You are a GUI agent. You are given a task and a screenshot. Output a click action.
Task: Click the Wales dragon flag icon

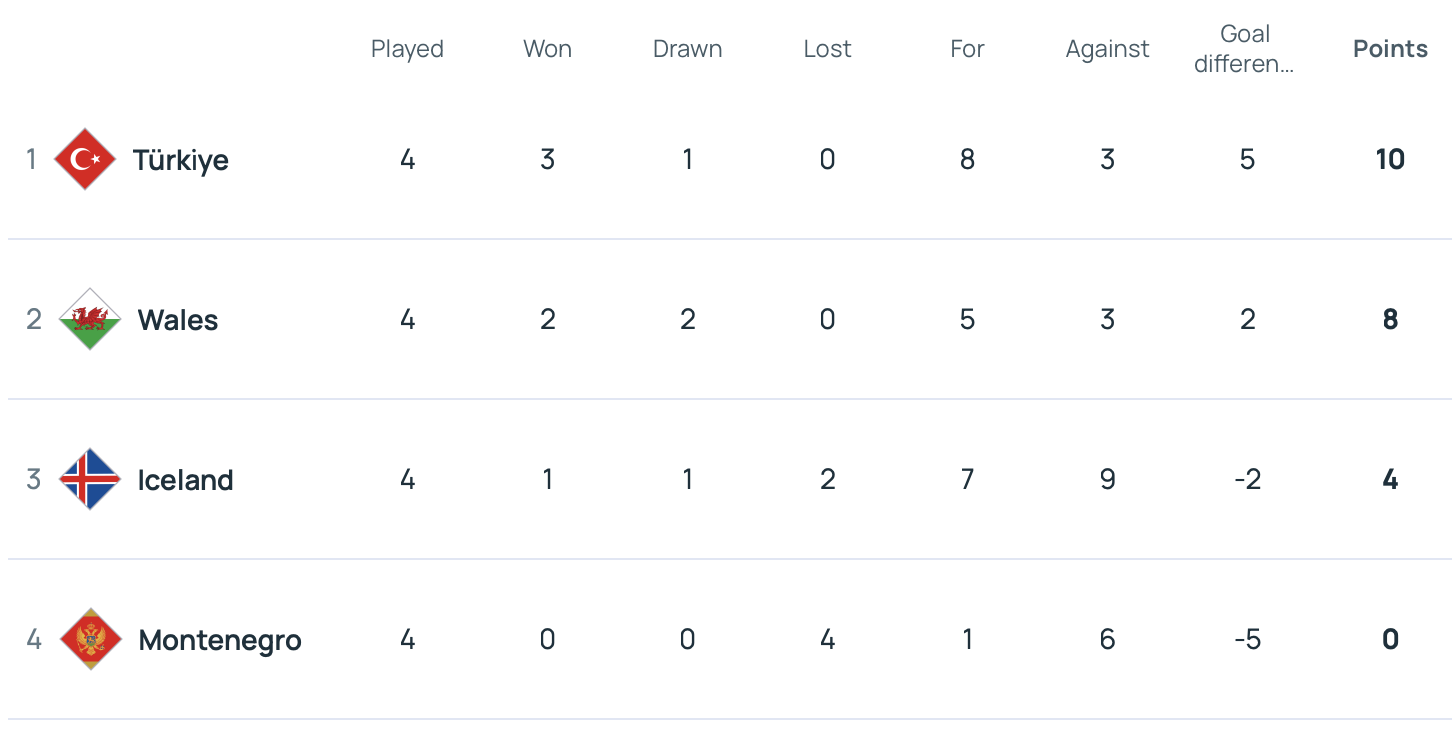(90, 319)
